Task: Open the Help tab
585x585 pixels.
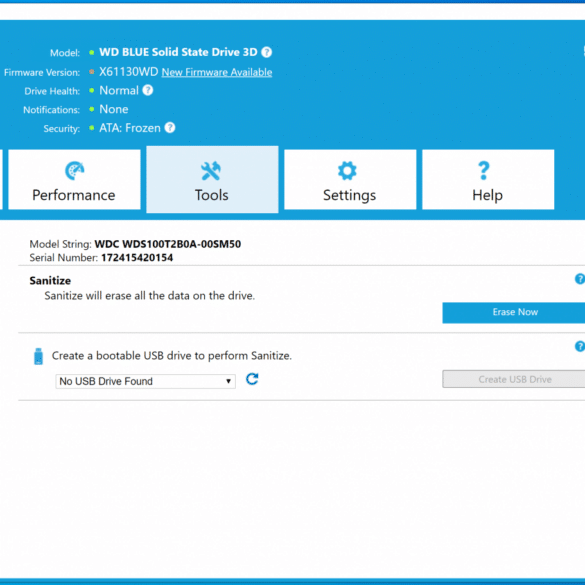Action: (488, 179)
